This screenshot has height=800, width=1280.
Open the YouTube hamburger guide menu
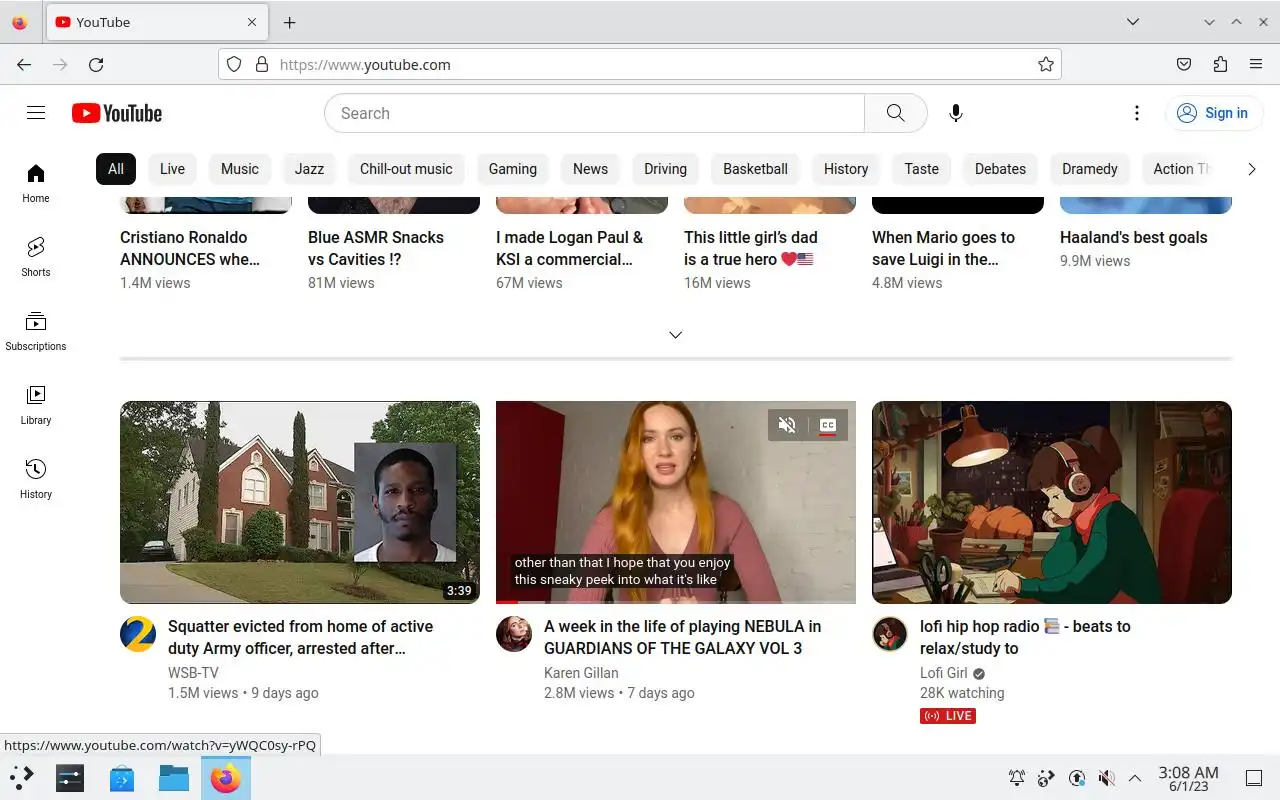tap(36, 113)
